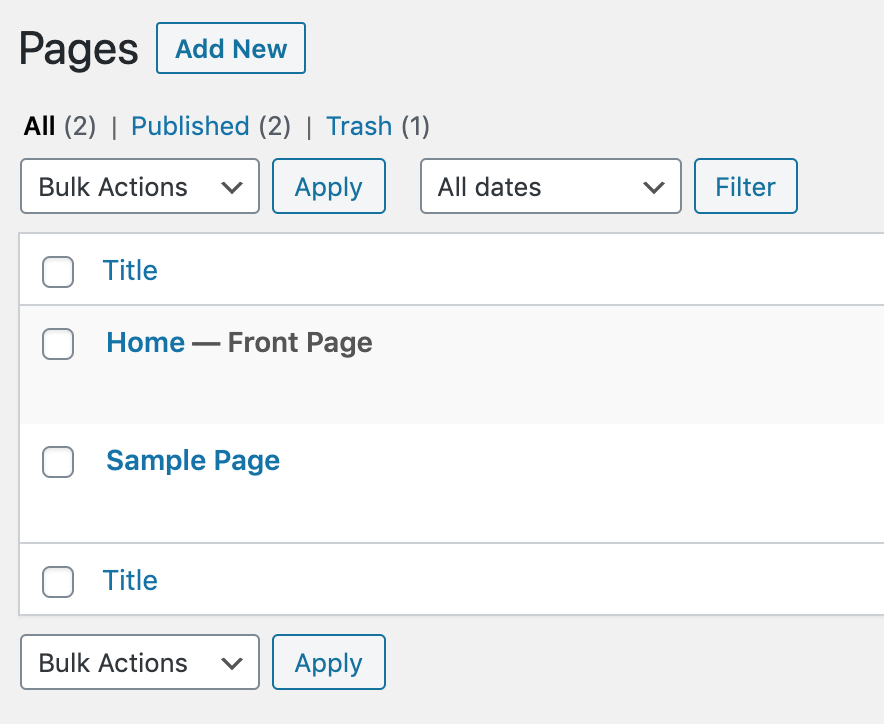Click the bottom Title column header
The height and width of the screenshot is (724, 884).
(x=130, y=580)
